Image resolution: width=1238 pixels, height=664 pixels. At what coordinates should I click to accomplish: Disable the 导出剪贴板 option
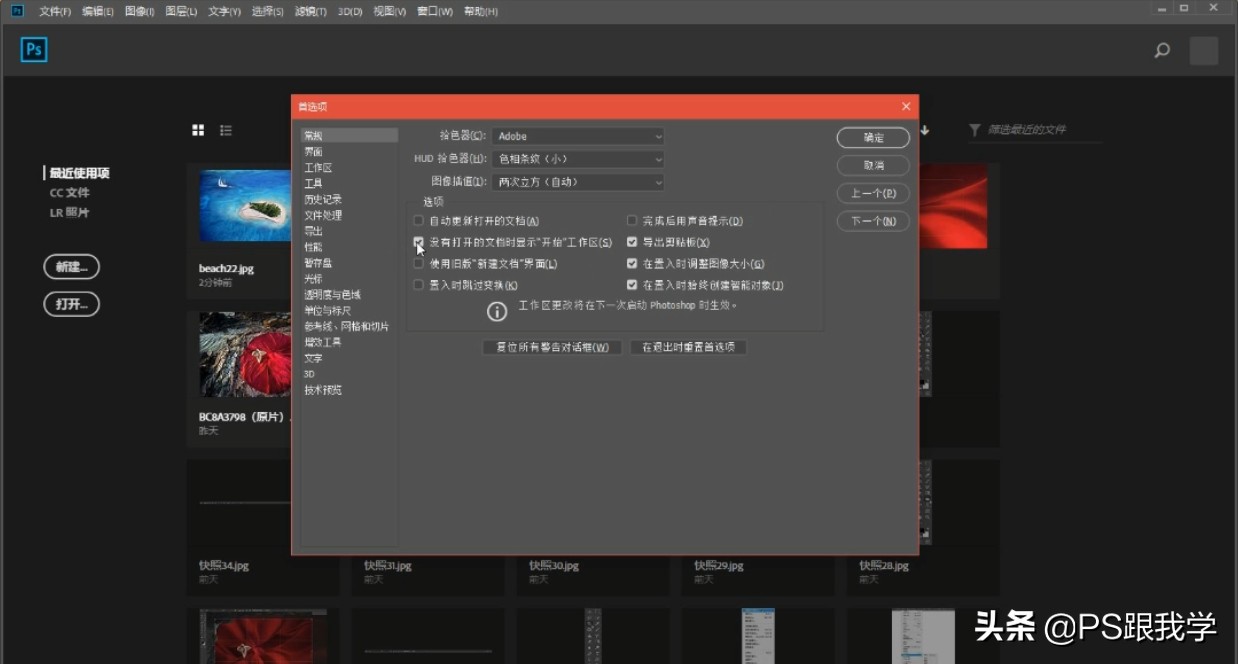[631, 241]
